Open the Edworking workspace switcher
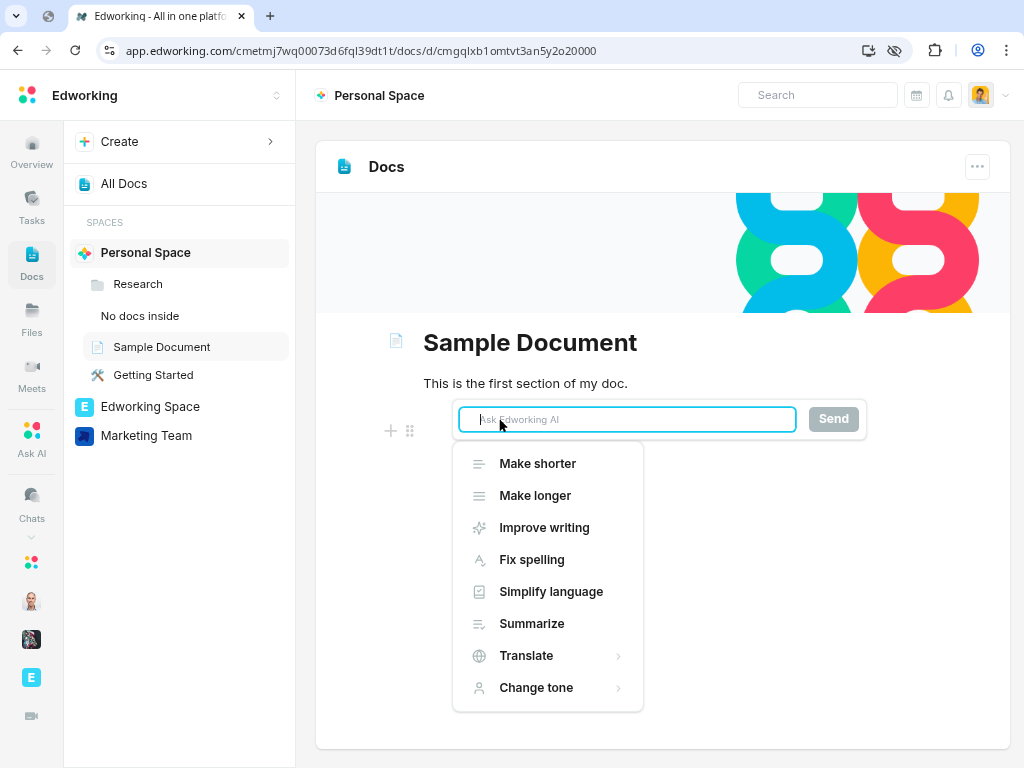Screen dimensions: 1024x768 (x=277, y=96)
